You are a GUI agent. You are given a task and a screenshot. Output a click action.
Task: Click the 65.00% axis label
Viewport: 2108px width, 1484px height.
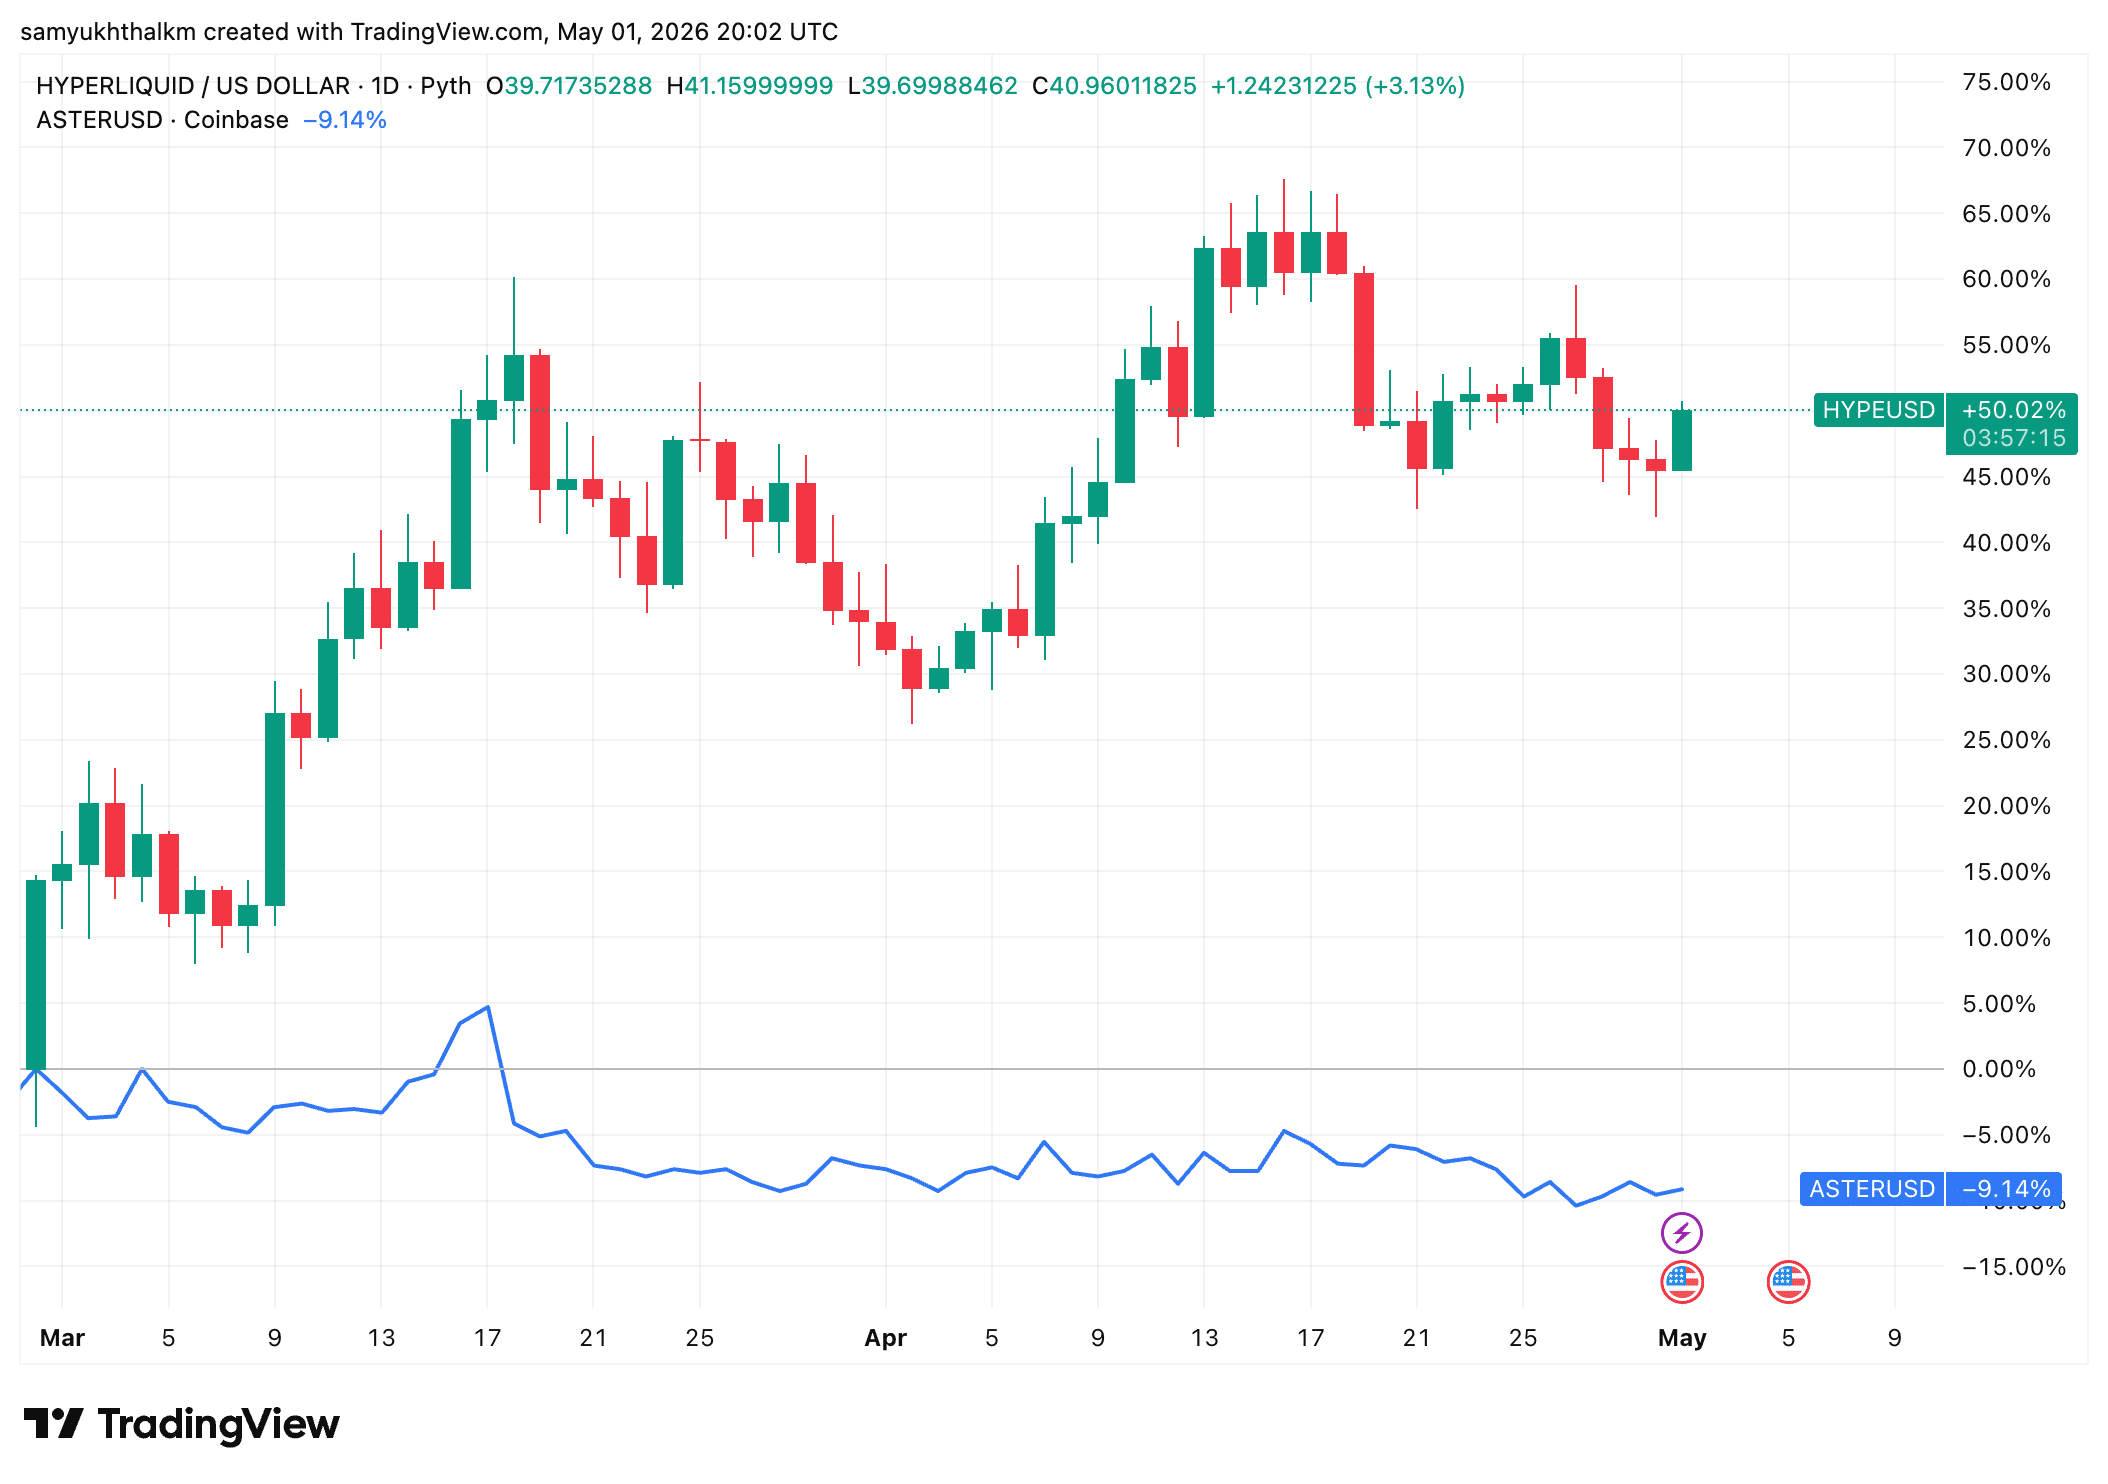2006,214
